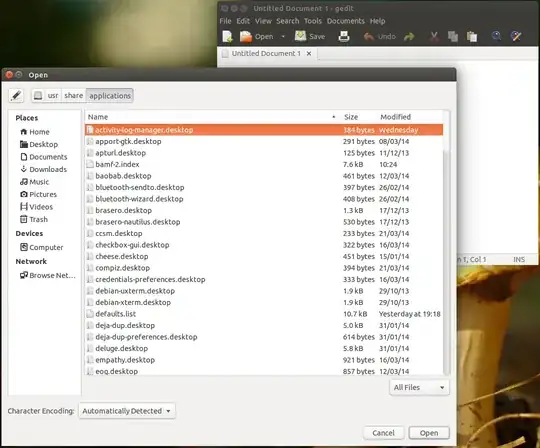
Task: Click the Print icon in gedit toolbar
Action: click(x=344, y=36)
